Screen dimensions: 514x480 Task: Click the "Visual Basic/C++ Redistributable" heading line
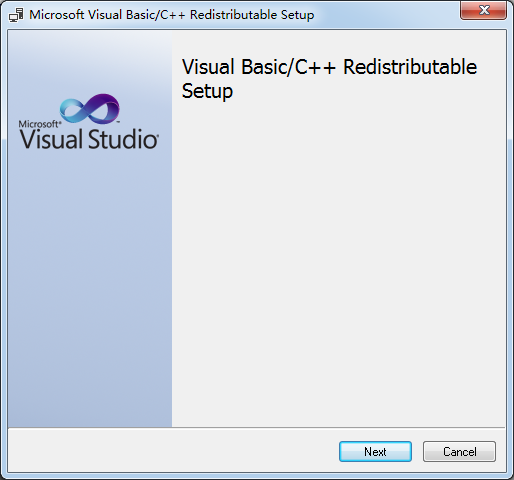(x=329, y=67)
